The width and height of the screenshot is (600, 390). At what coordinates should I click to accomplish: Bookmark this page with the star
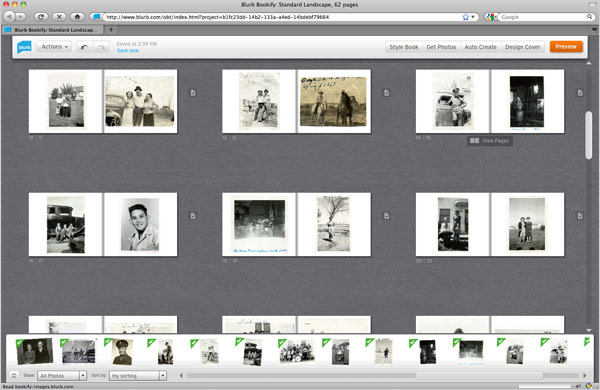[465, 17]
